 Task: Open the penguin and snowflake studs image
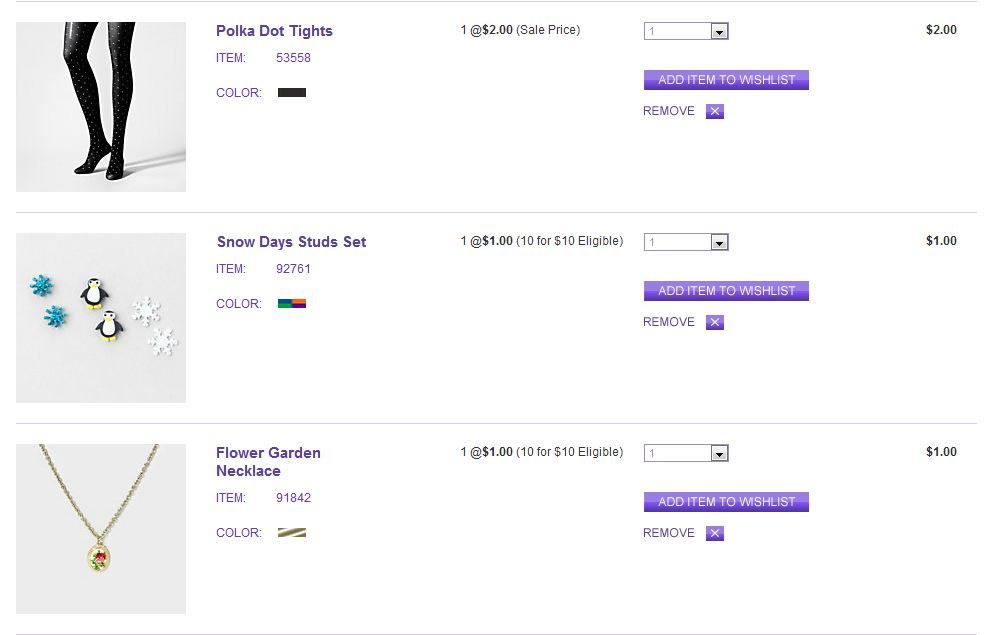tap(101, 318)
